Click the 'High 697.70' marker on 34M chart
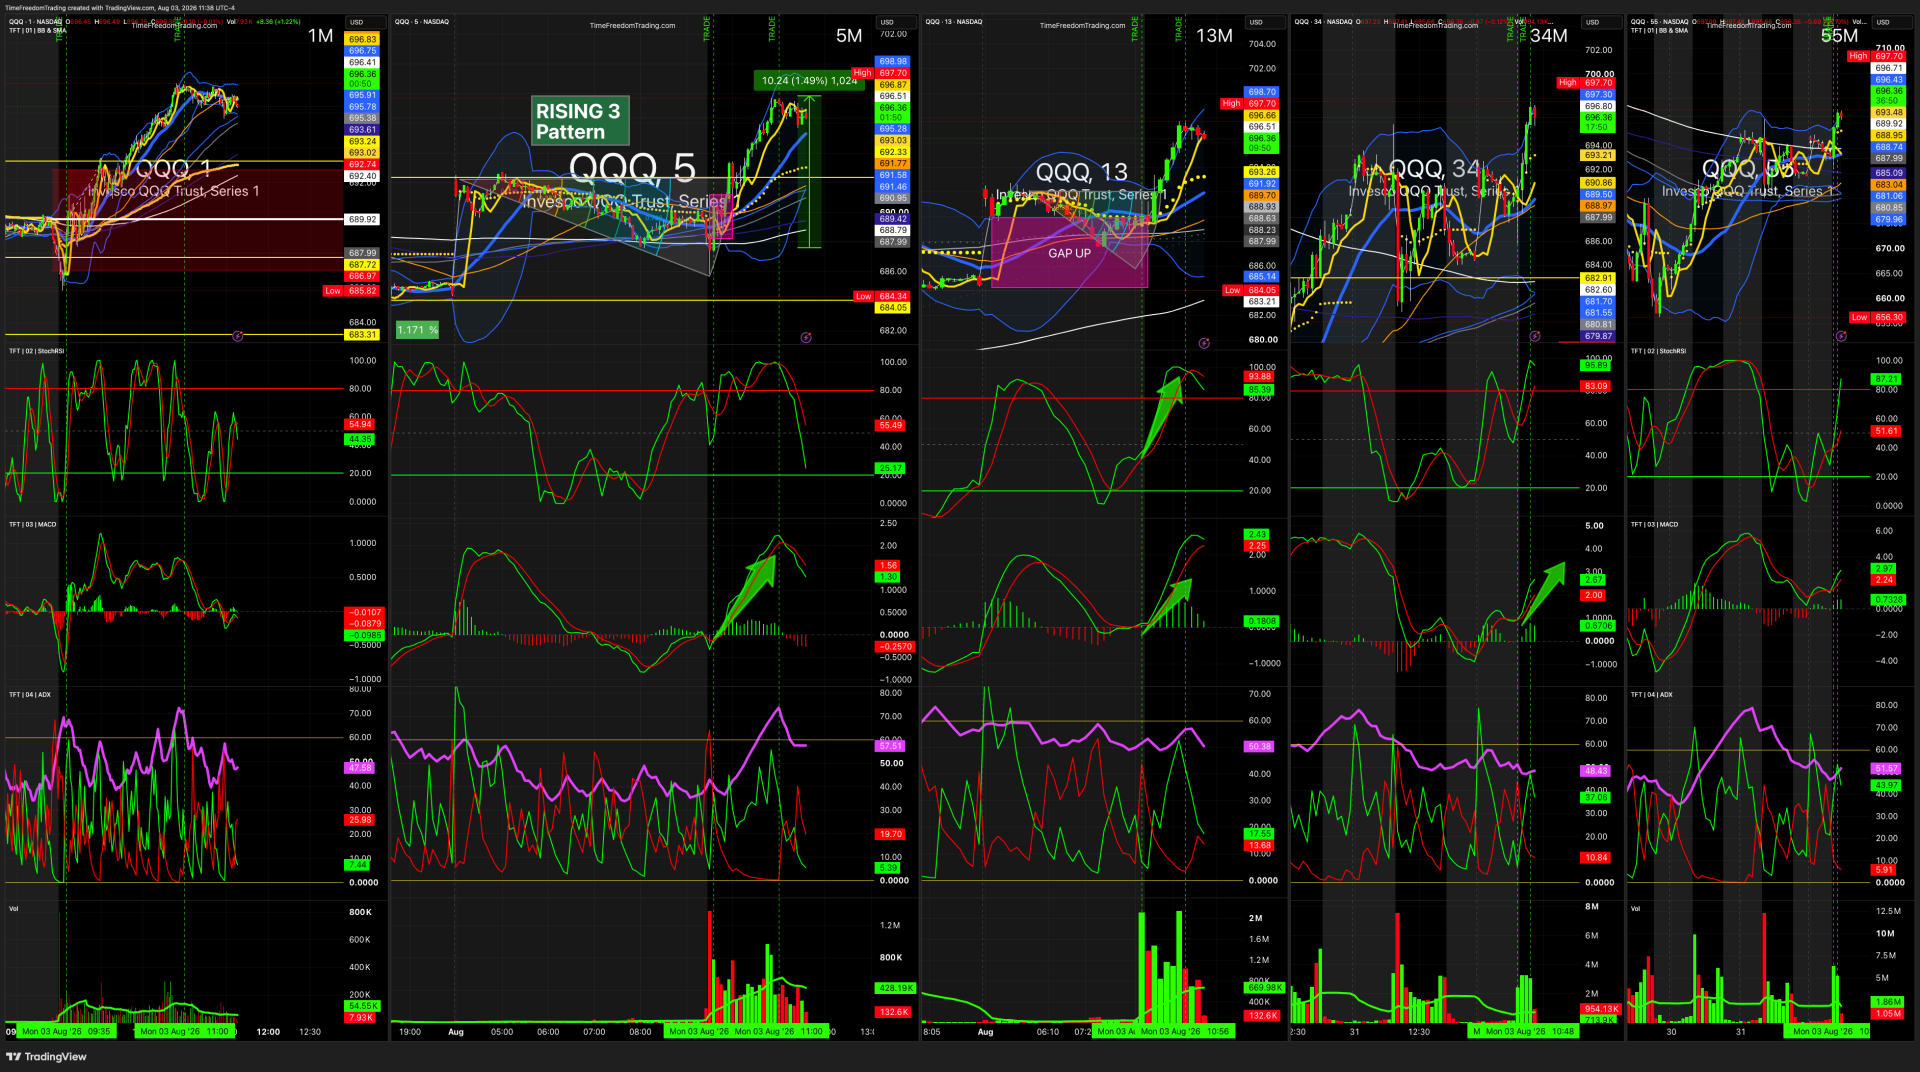 coord(1585,83)
